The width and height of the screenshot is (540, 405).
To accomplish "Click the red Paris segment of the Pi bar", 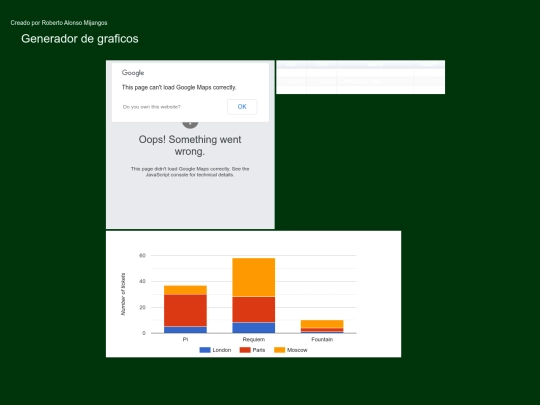I will [185, 310].
